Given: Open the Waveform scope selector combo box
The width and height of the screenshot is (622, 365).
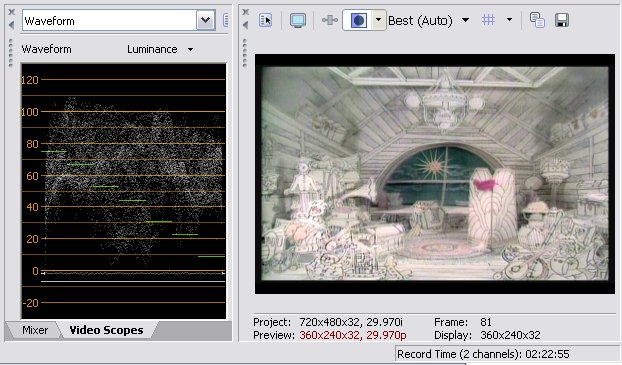Looking at the screenshot, I should (119, 21).
